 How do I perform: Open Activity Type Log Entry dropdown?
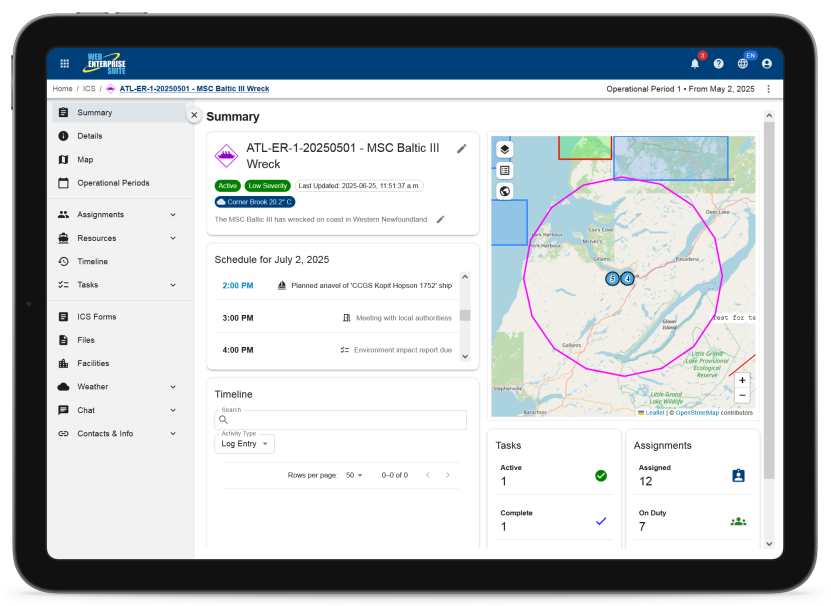pos(244,444)
